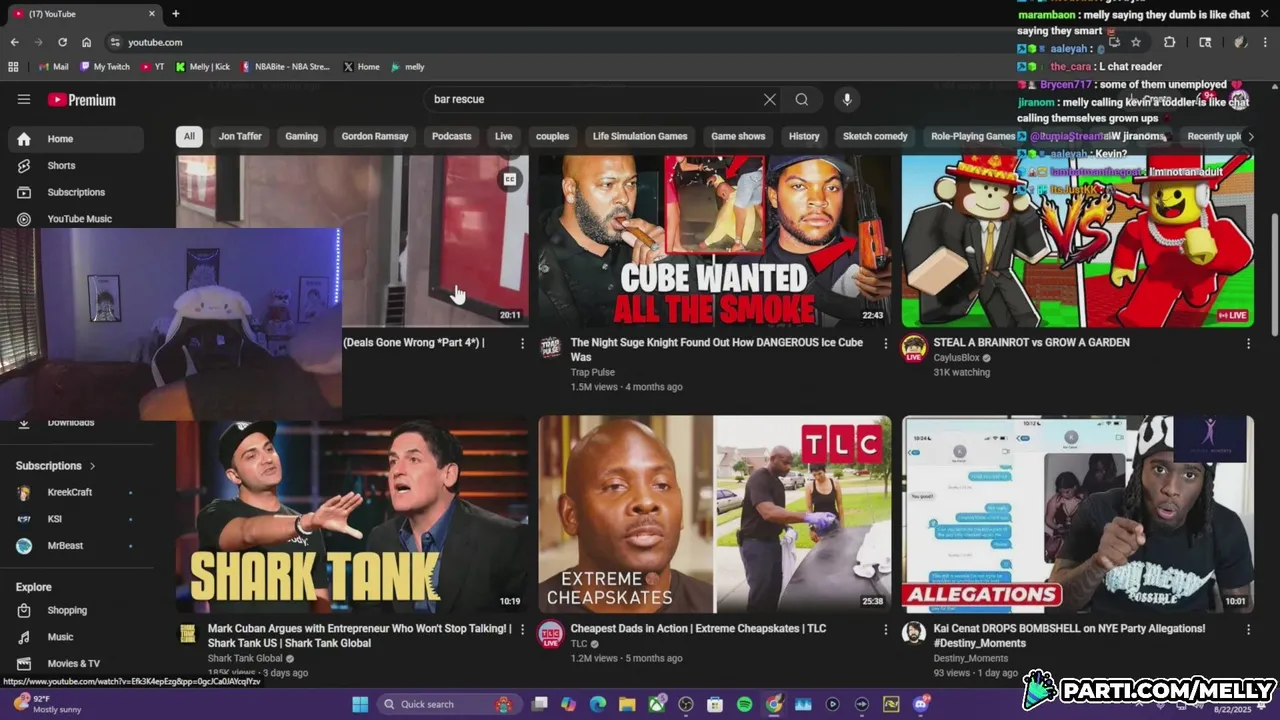Open the Shark Tank video thumbnail
1280x720 pixels.
point(352,515)
